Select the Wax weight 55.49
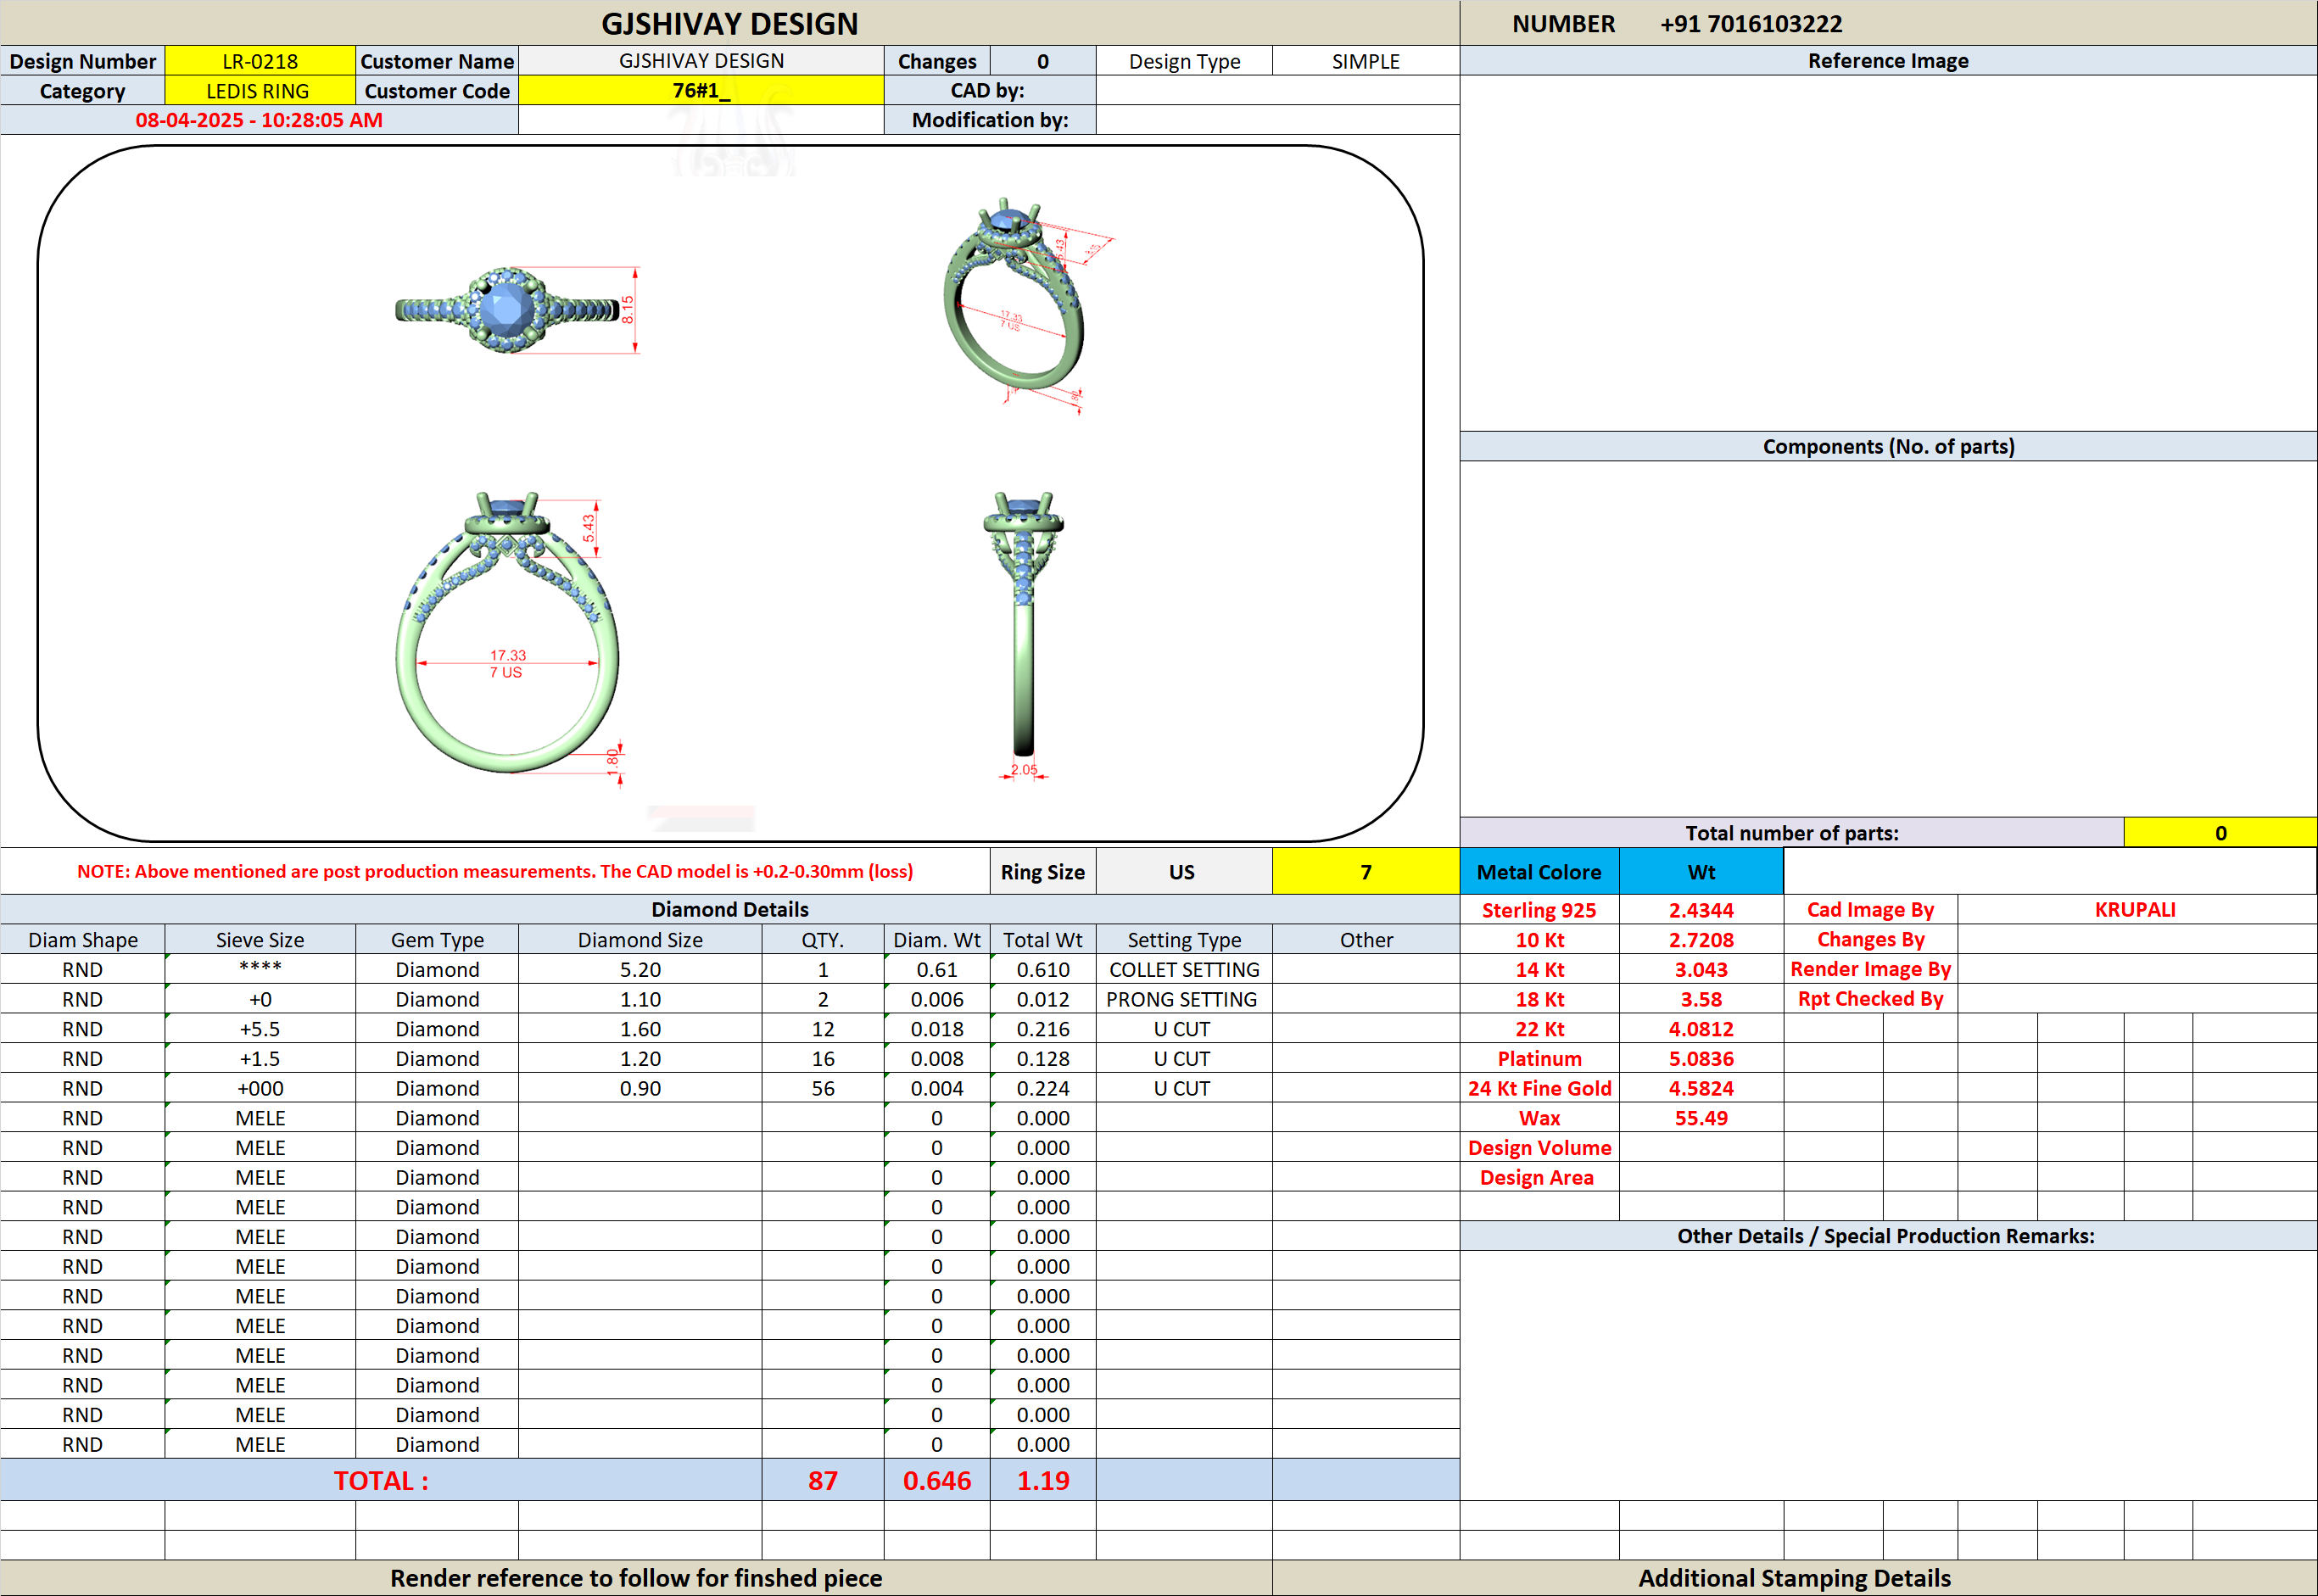This screenshot has height=1596, width=2318. 1701,1118
